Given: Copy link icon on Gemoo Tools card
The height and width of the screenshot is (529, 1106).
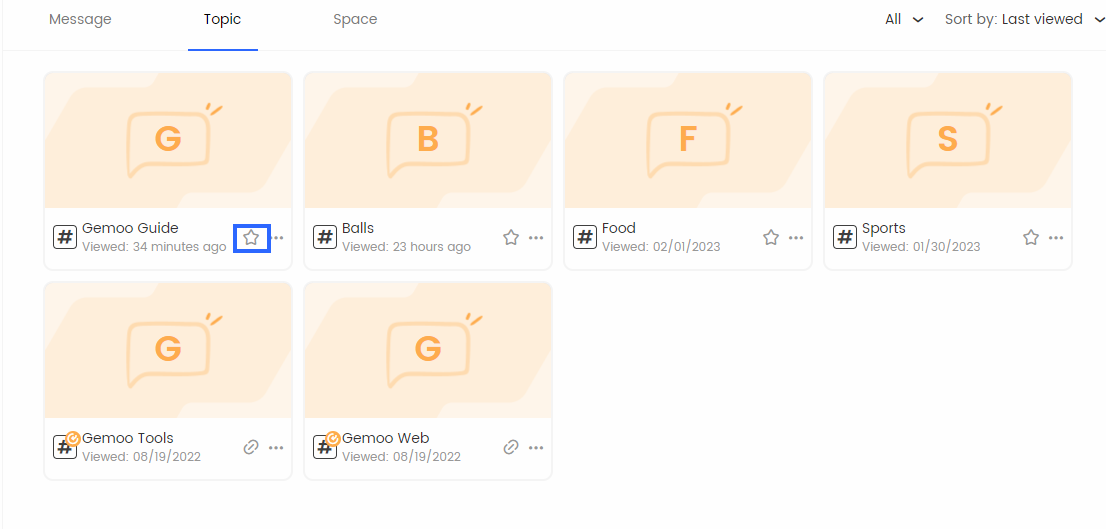Looking at the screenshot, I should pos(251,447).
